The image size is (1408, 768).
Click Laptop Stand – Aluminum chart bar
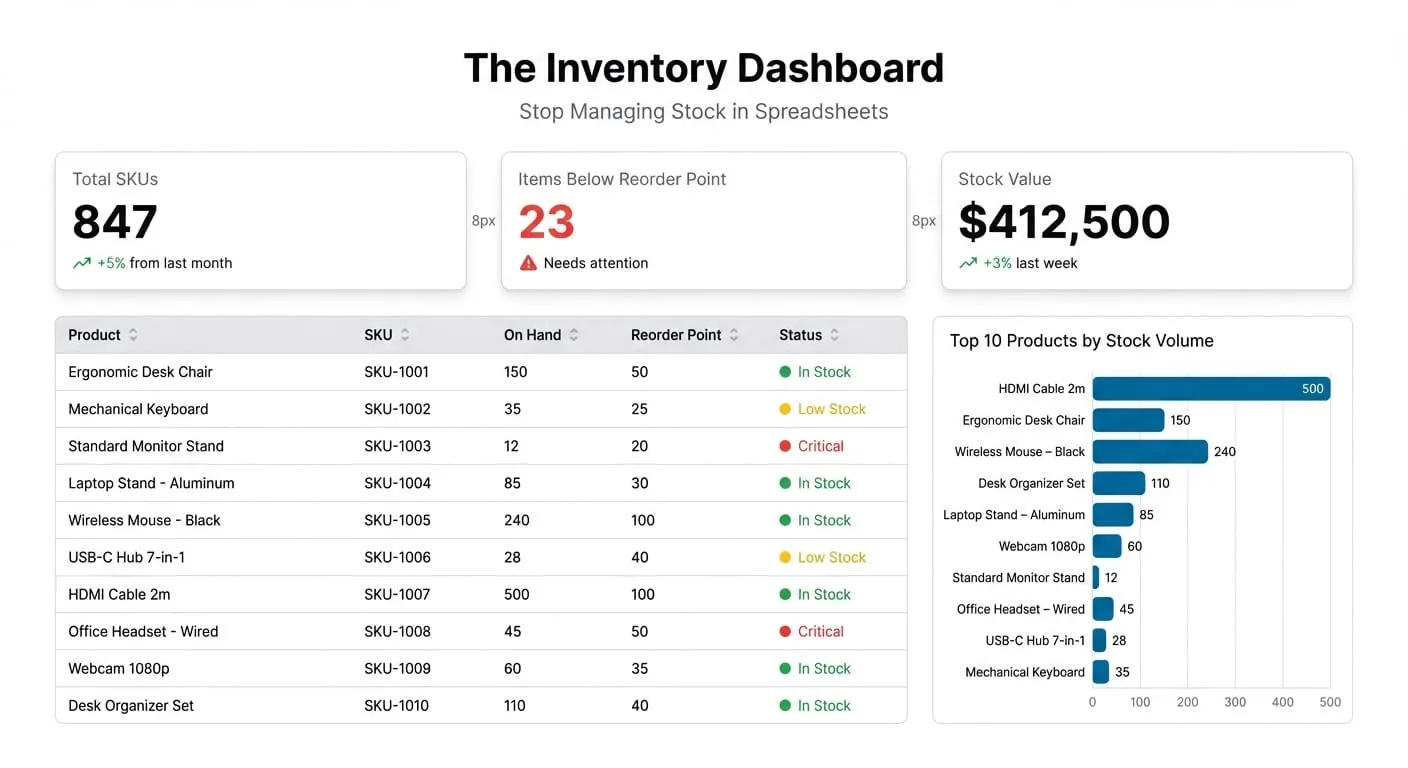(1113, 514)
